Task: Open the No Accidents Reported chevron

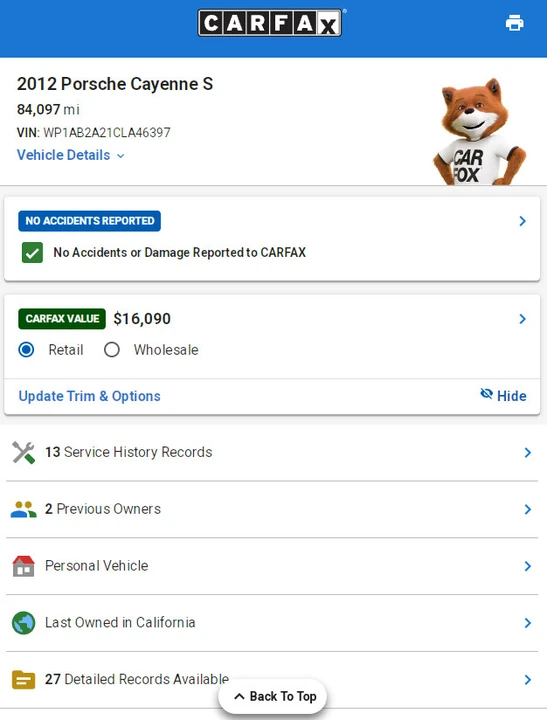Action: coord(522,221)
